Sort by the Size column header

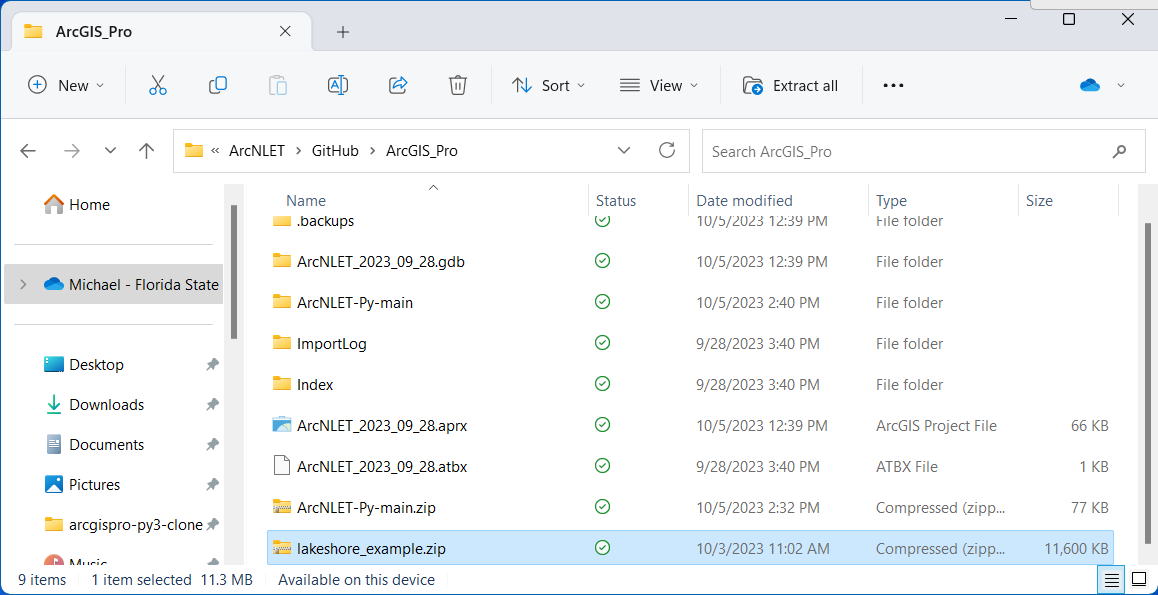pyautogui.click(x=1039, y=201)
